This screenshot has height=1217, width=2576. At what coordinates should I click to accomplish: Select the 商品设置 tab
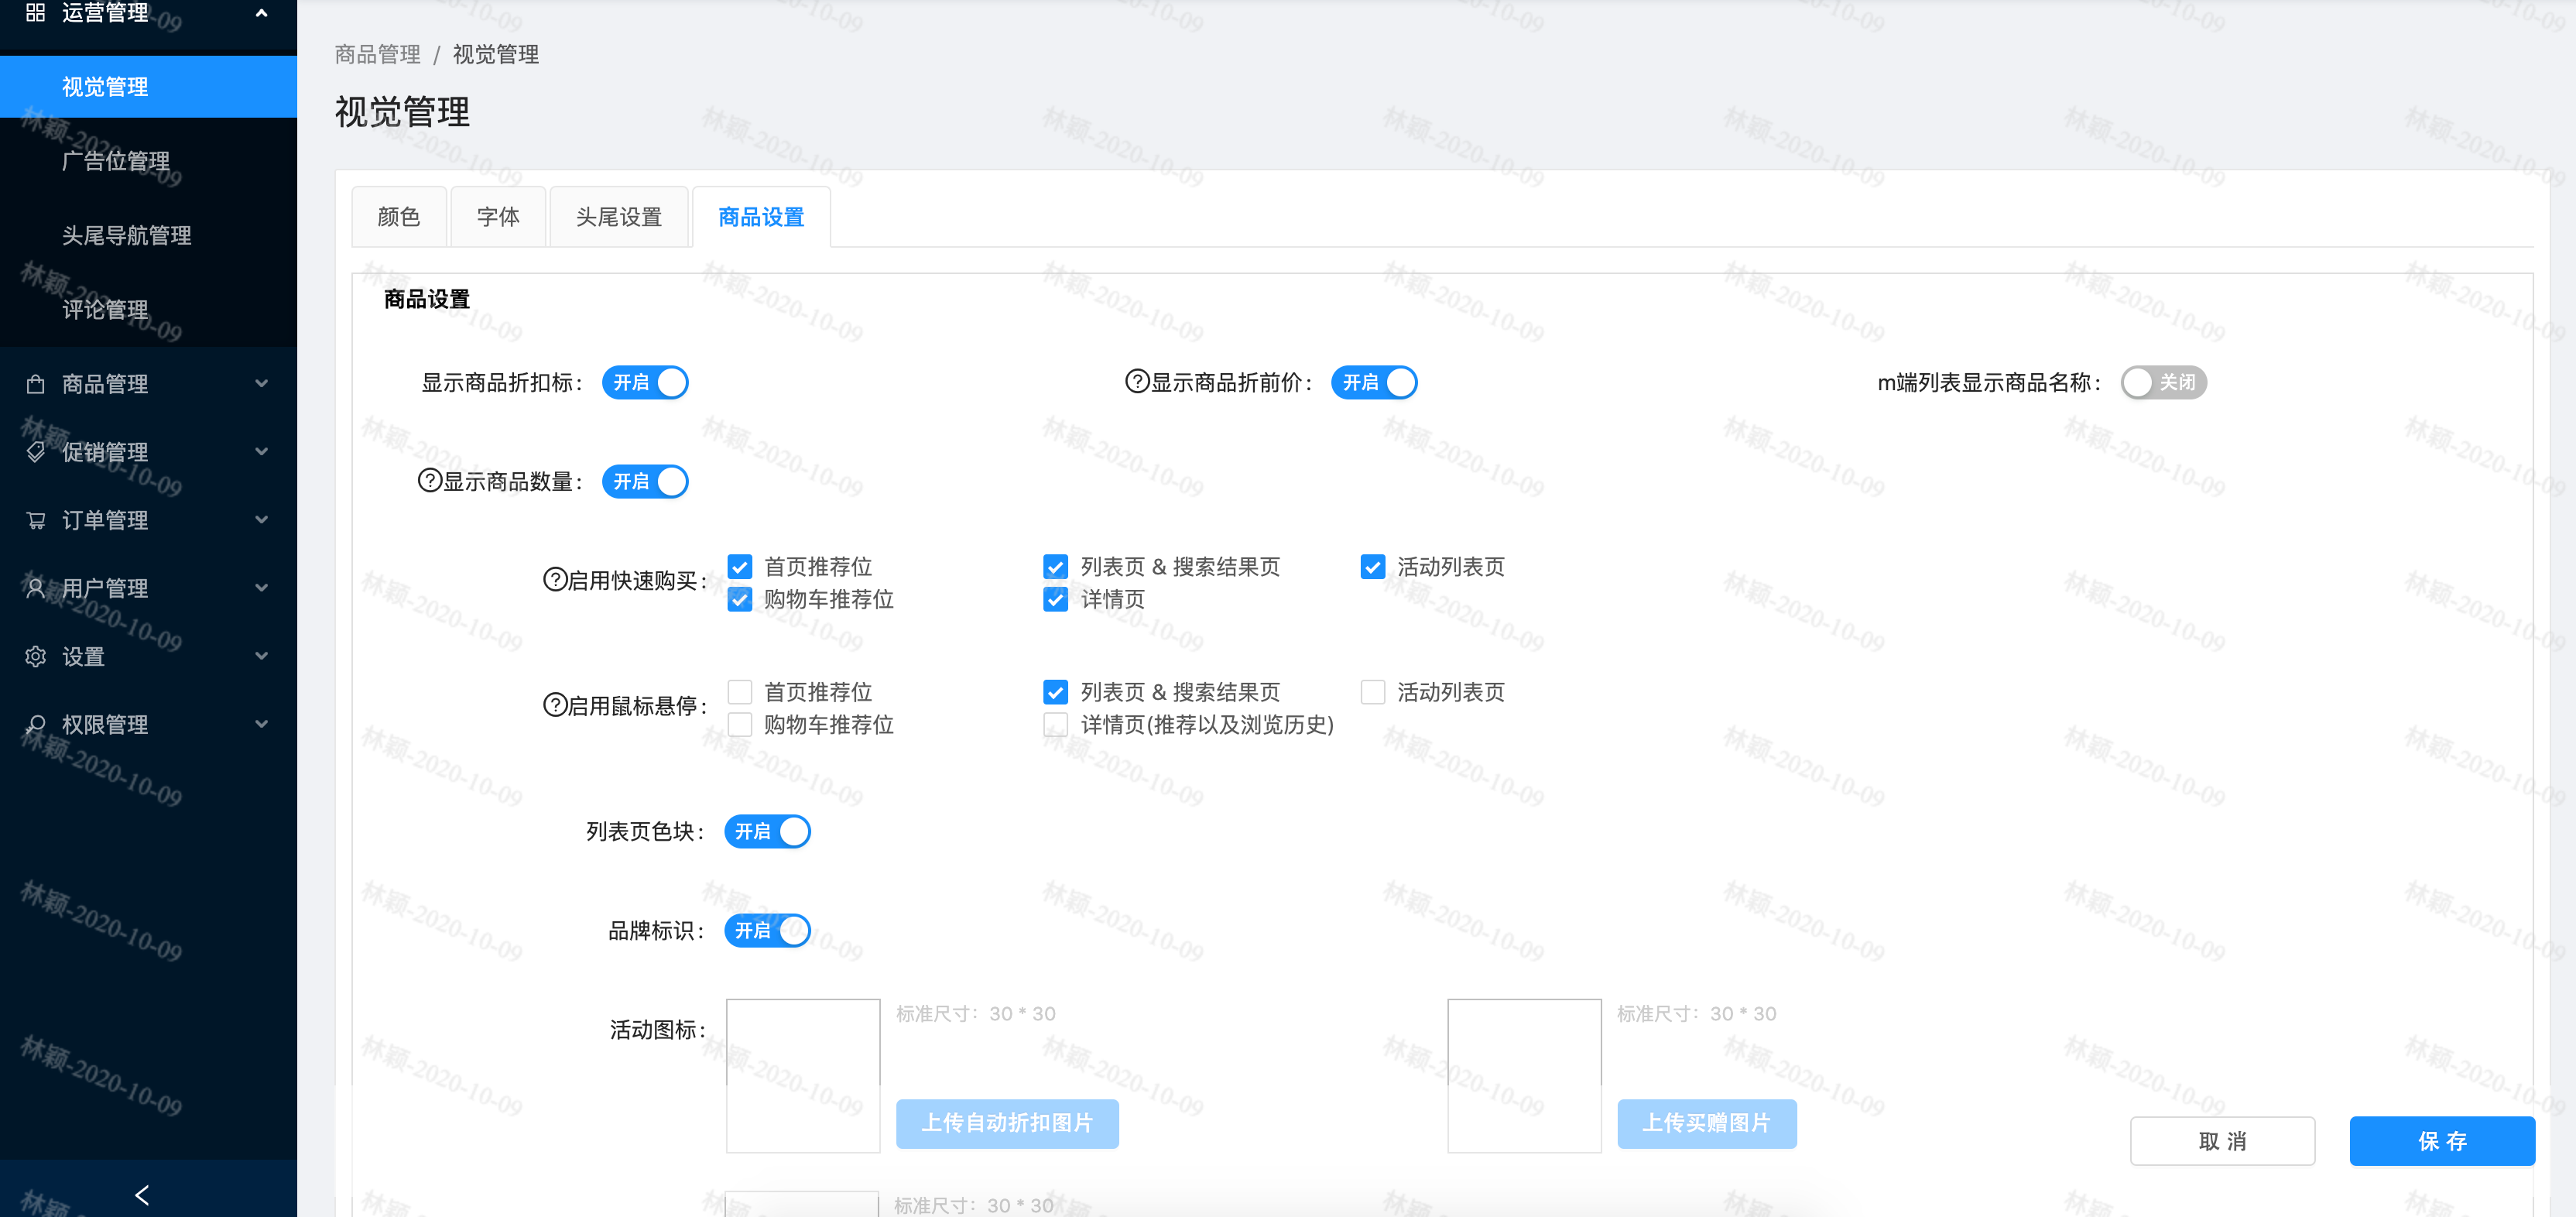pos(761,217)
